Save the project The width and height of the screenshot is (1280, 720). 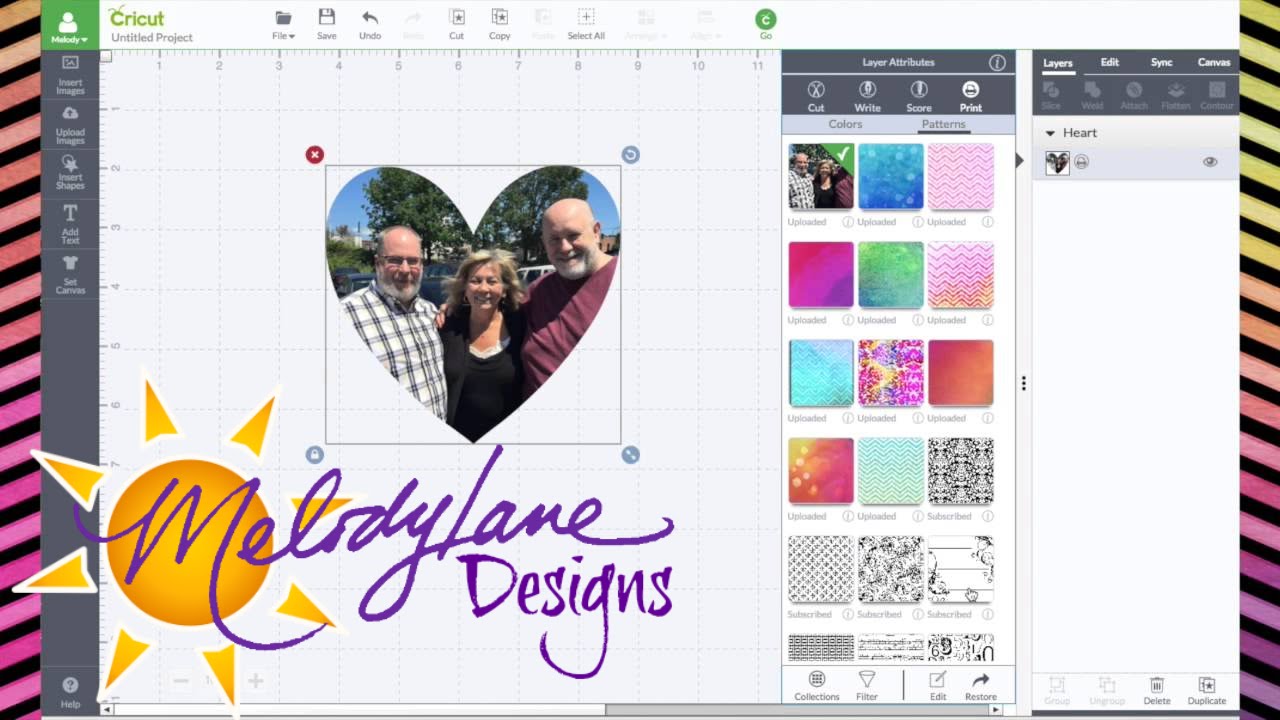click(x=326, y=24)
